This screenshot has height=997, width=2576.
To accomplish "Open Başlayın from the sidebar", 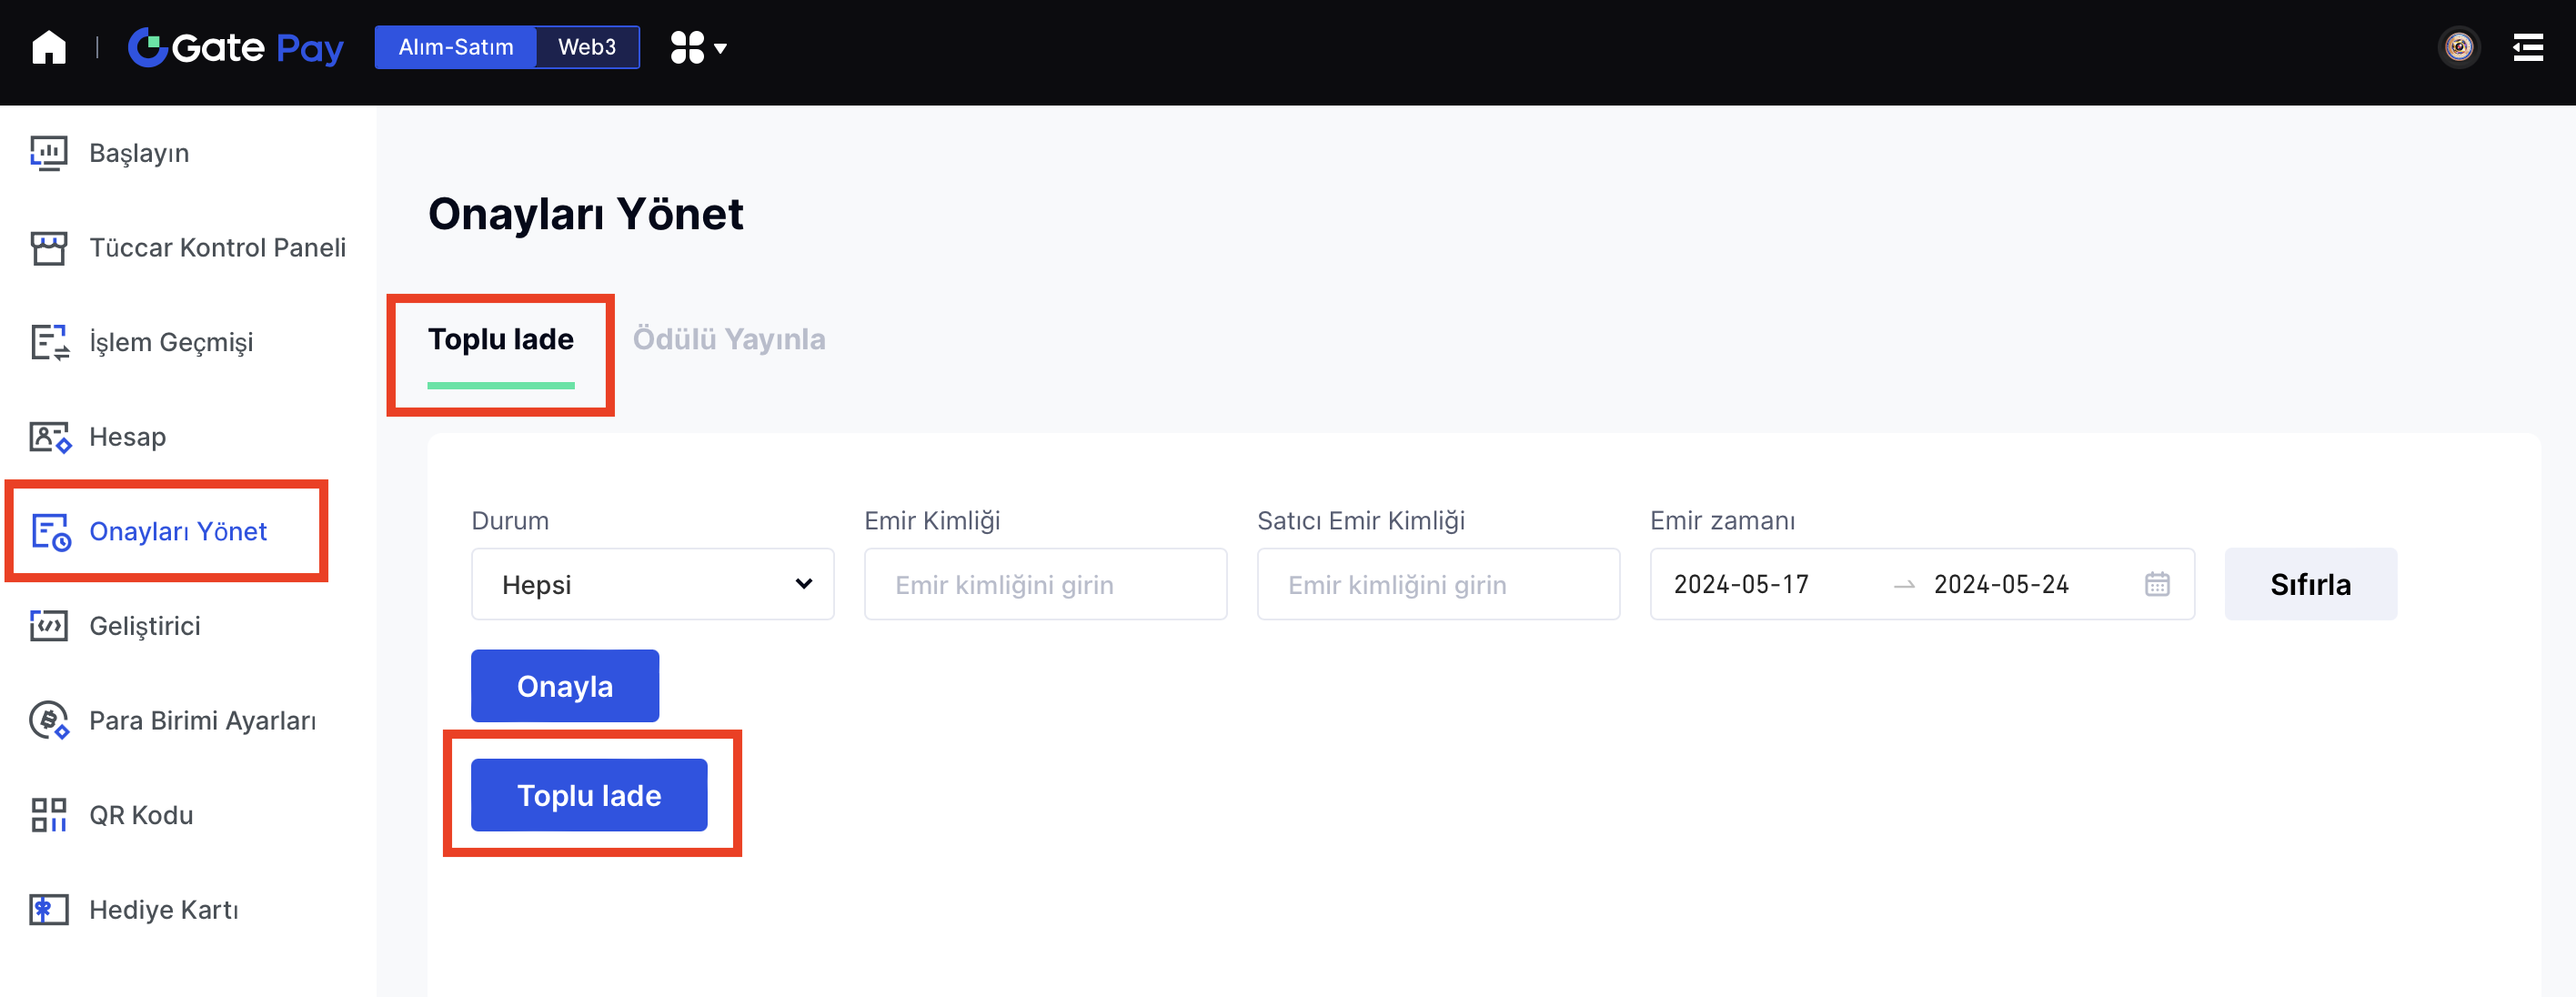I will point(139,153).
